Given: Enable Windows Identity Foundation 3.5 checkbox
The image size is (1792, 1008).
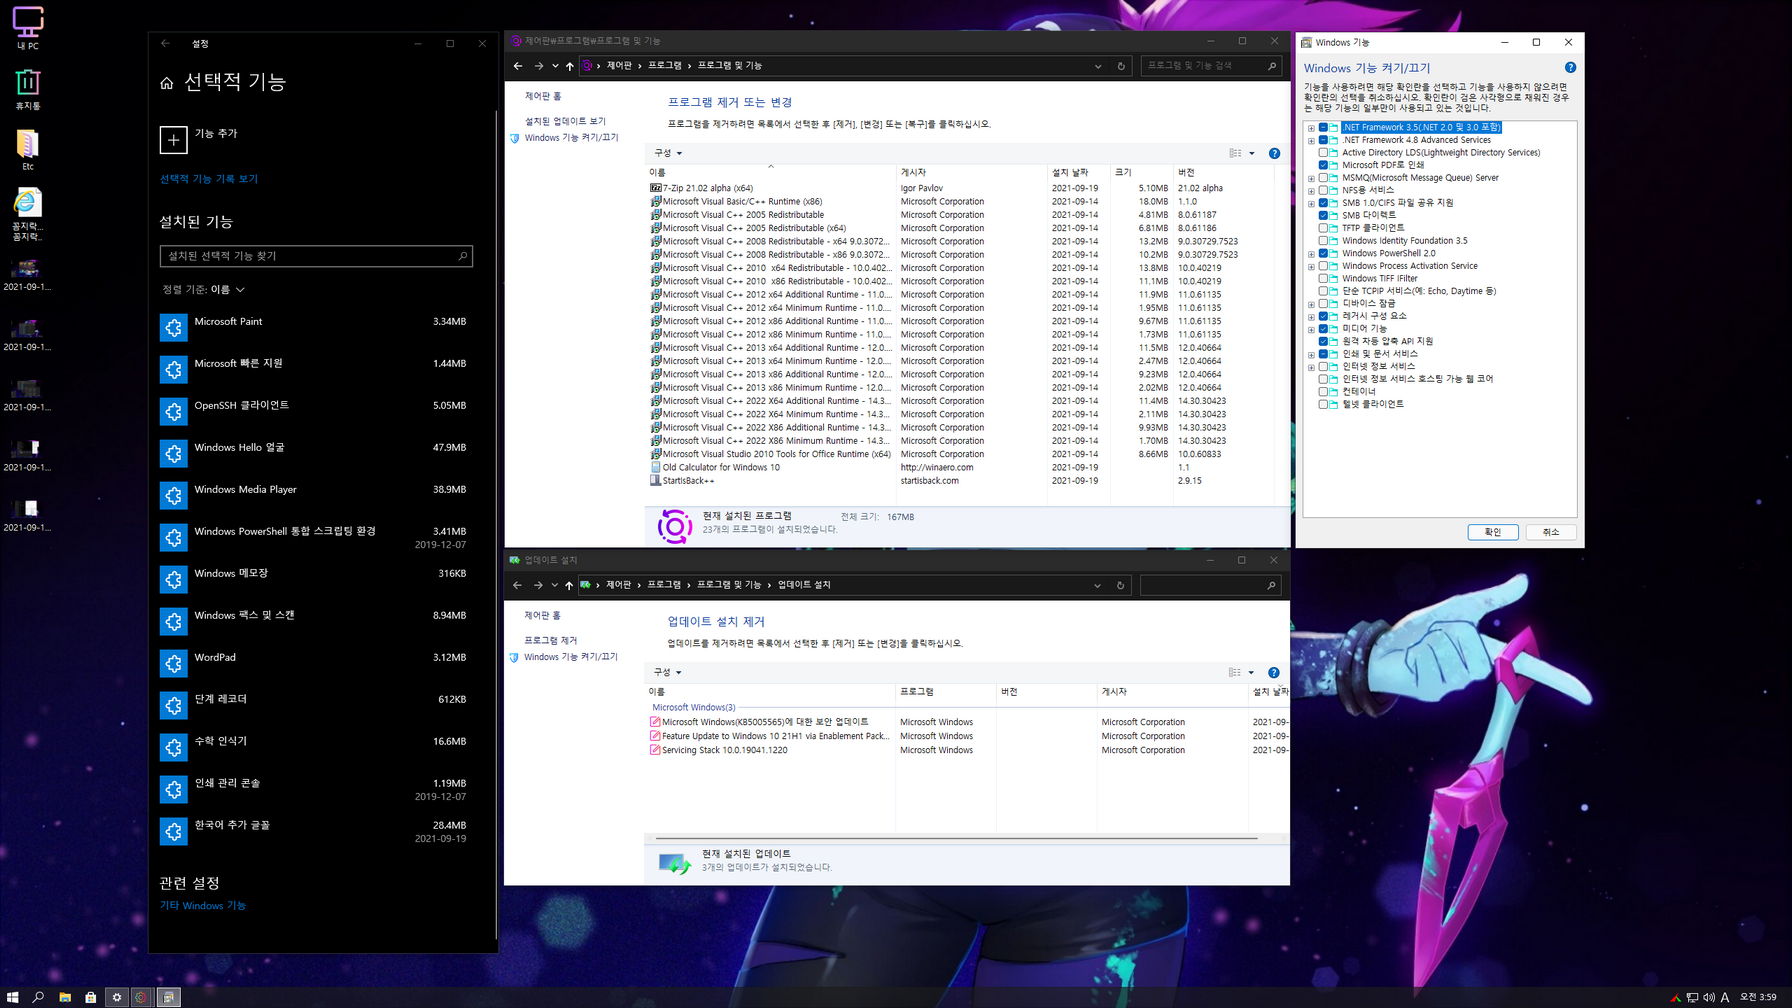Looking at the screenshot, I should (1323, 241).
